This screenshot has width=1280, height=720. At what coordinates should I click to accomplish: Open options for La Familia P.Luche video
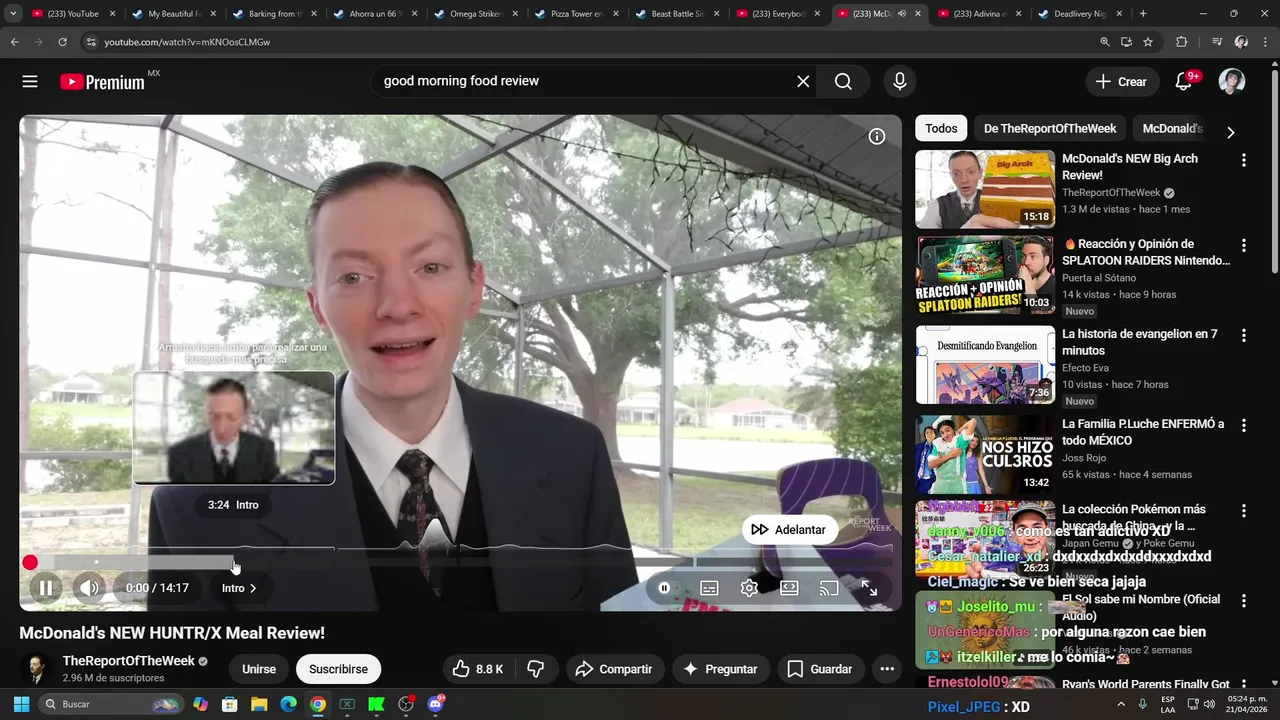coord(1244,426)
